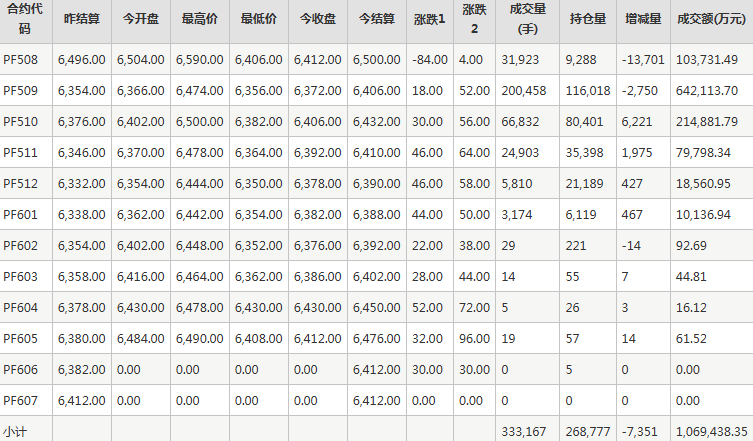Select contract code PF508
The image size is (753, 441).
(x=20, y=60)
